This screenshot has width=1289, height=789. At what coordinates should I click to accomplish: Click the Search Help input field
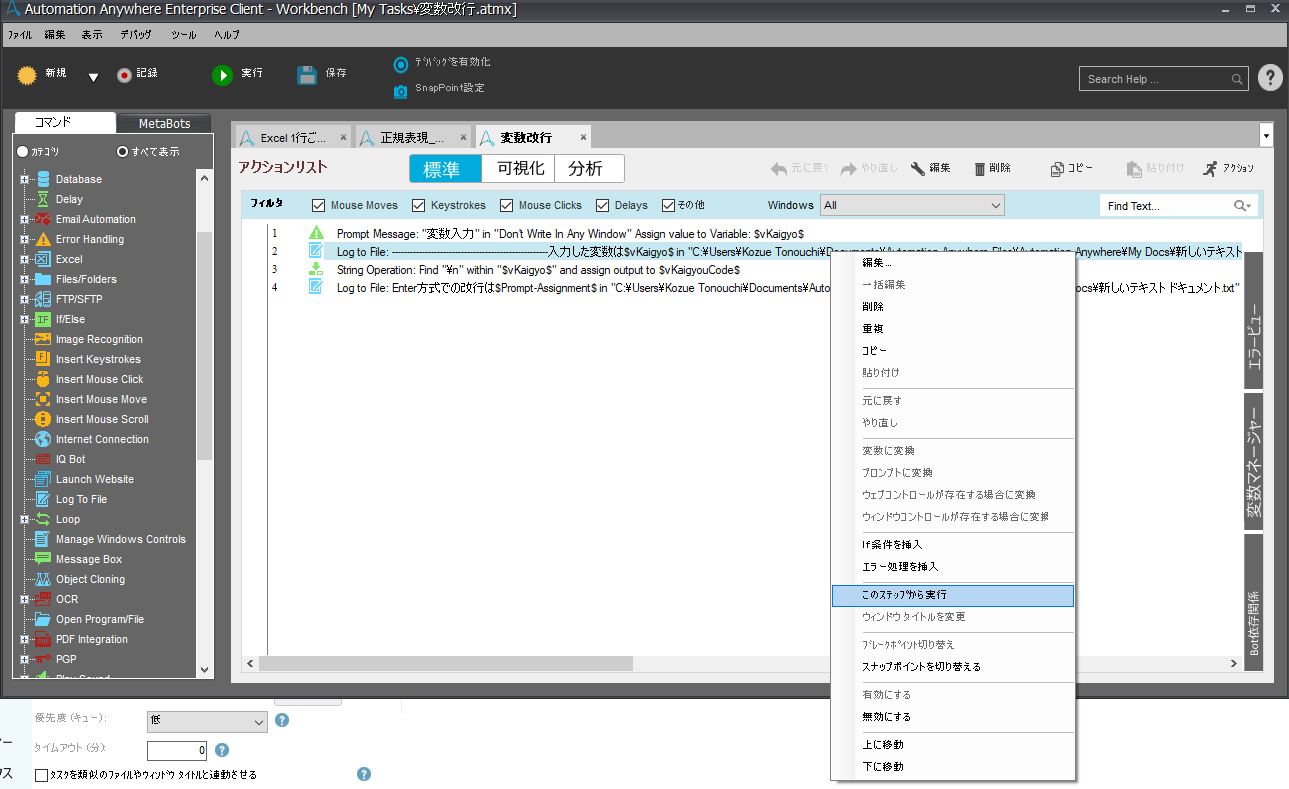[x=1164, y=79]
